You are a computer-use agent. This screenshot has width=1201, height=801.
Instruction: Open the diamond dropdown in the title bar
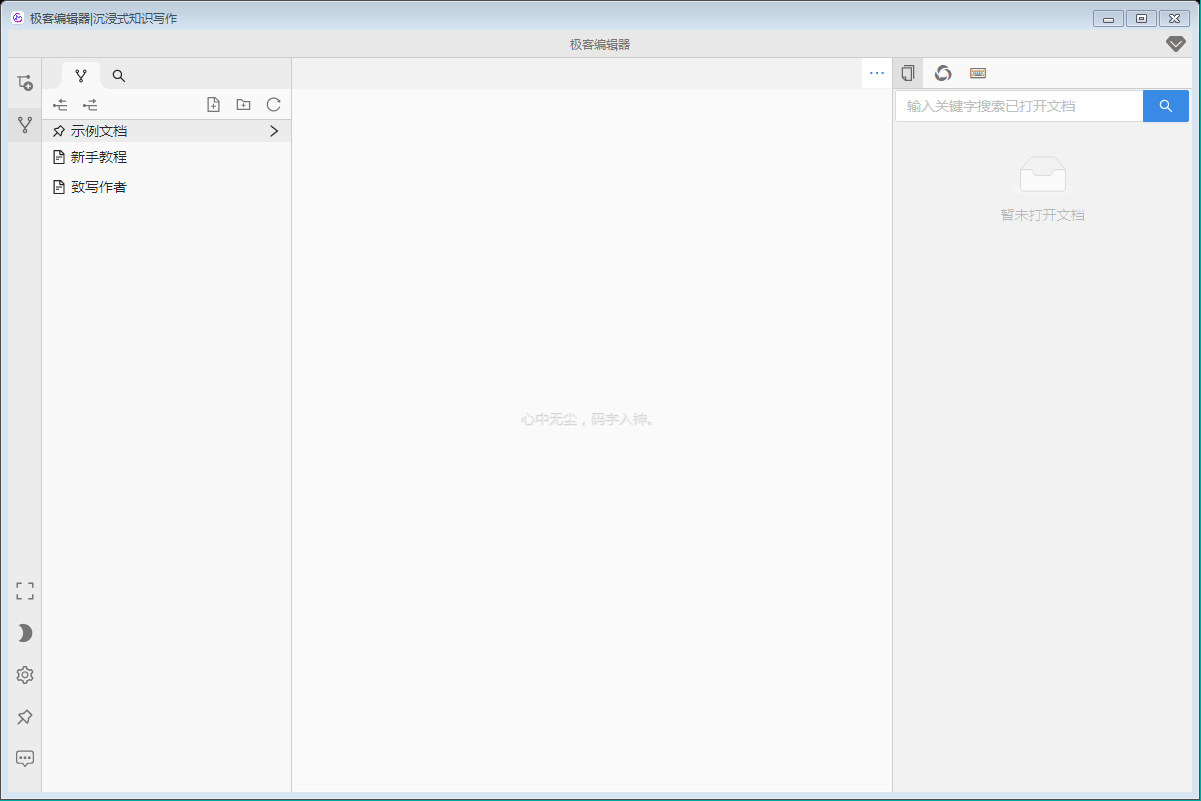tap(1176, 44)
